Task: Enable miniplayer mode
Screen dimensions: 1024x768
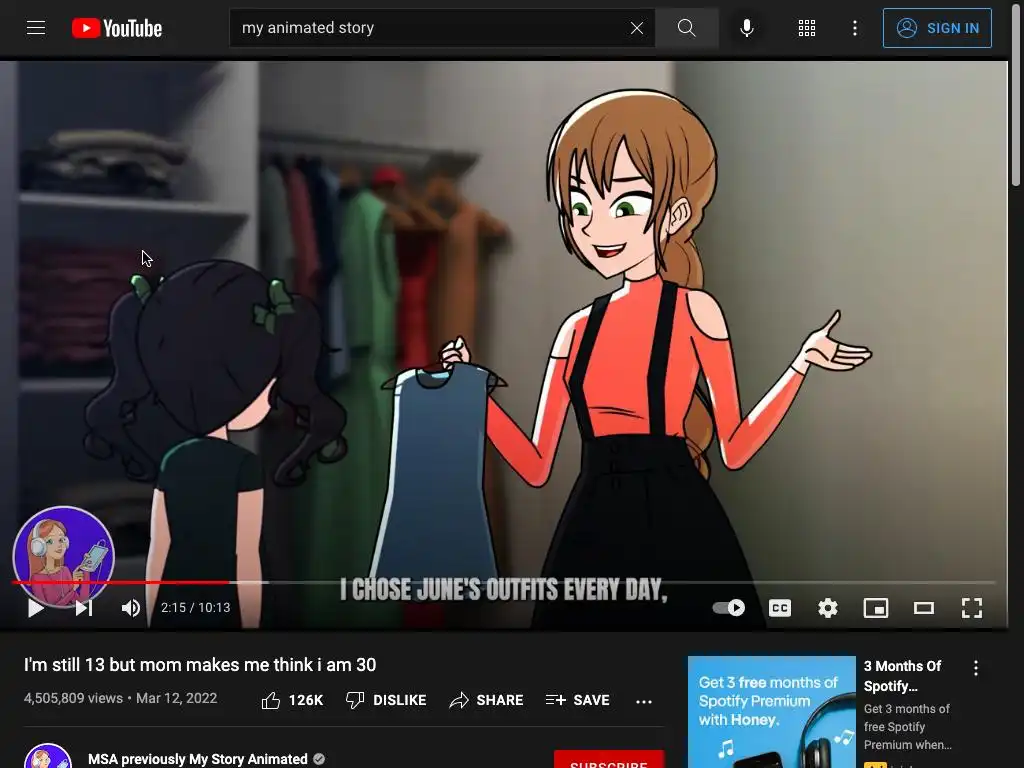Action: (876, 608)
